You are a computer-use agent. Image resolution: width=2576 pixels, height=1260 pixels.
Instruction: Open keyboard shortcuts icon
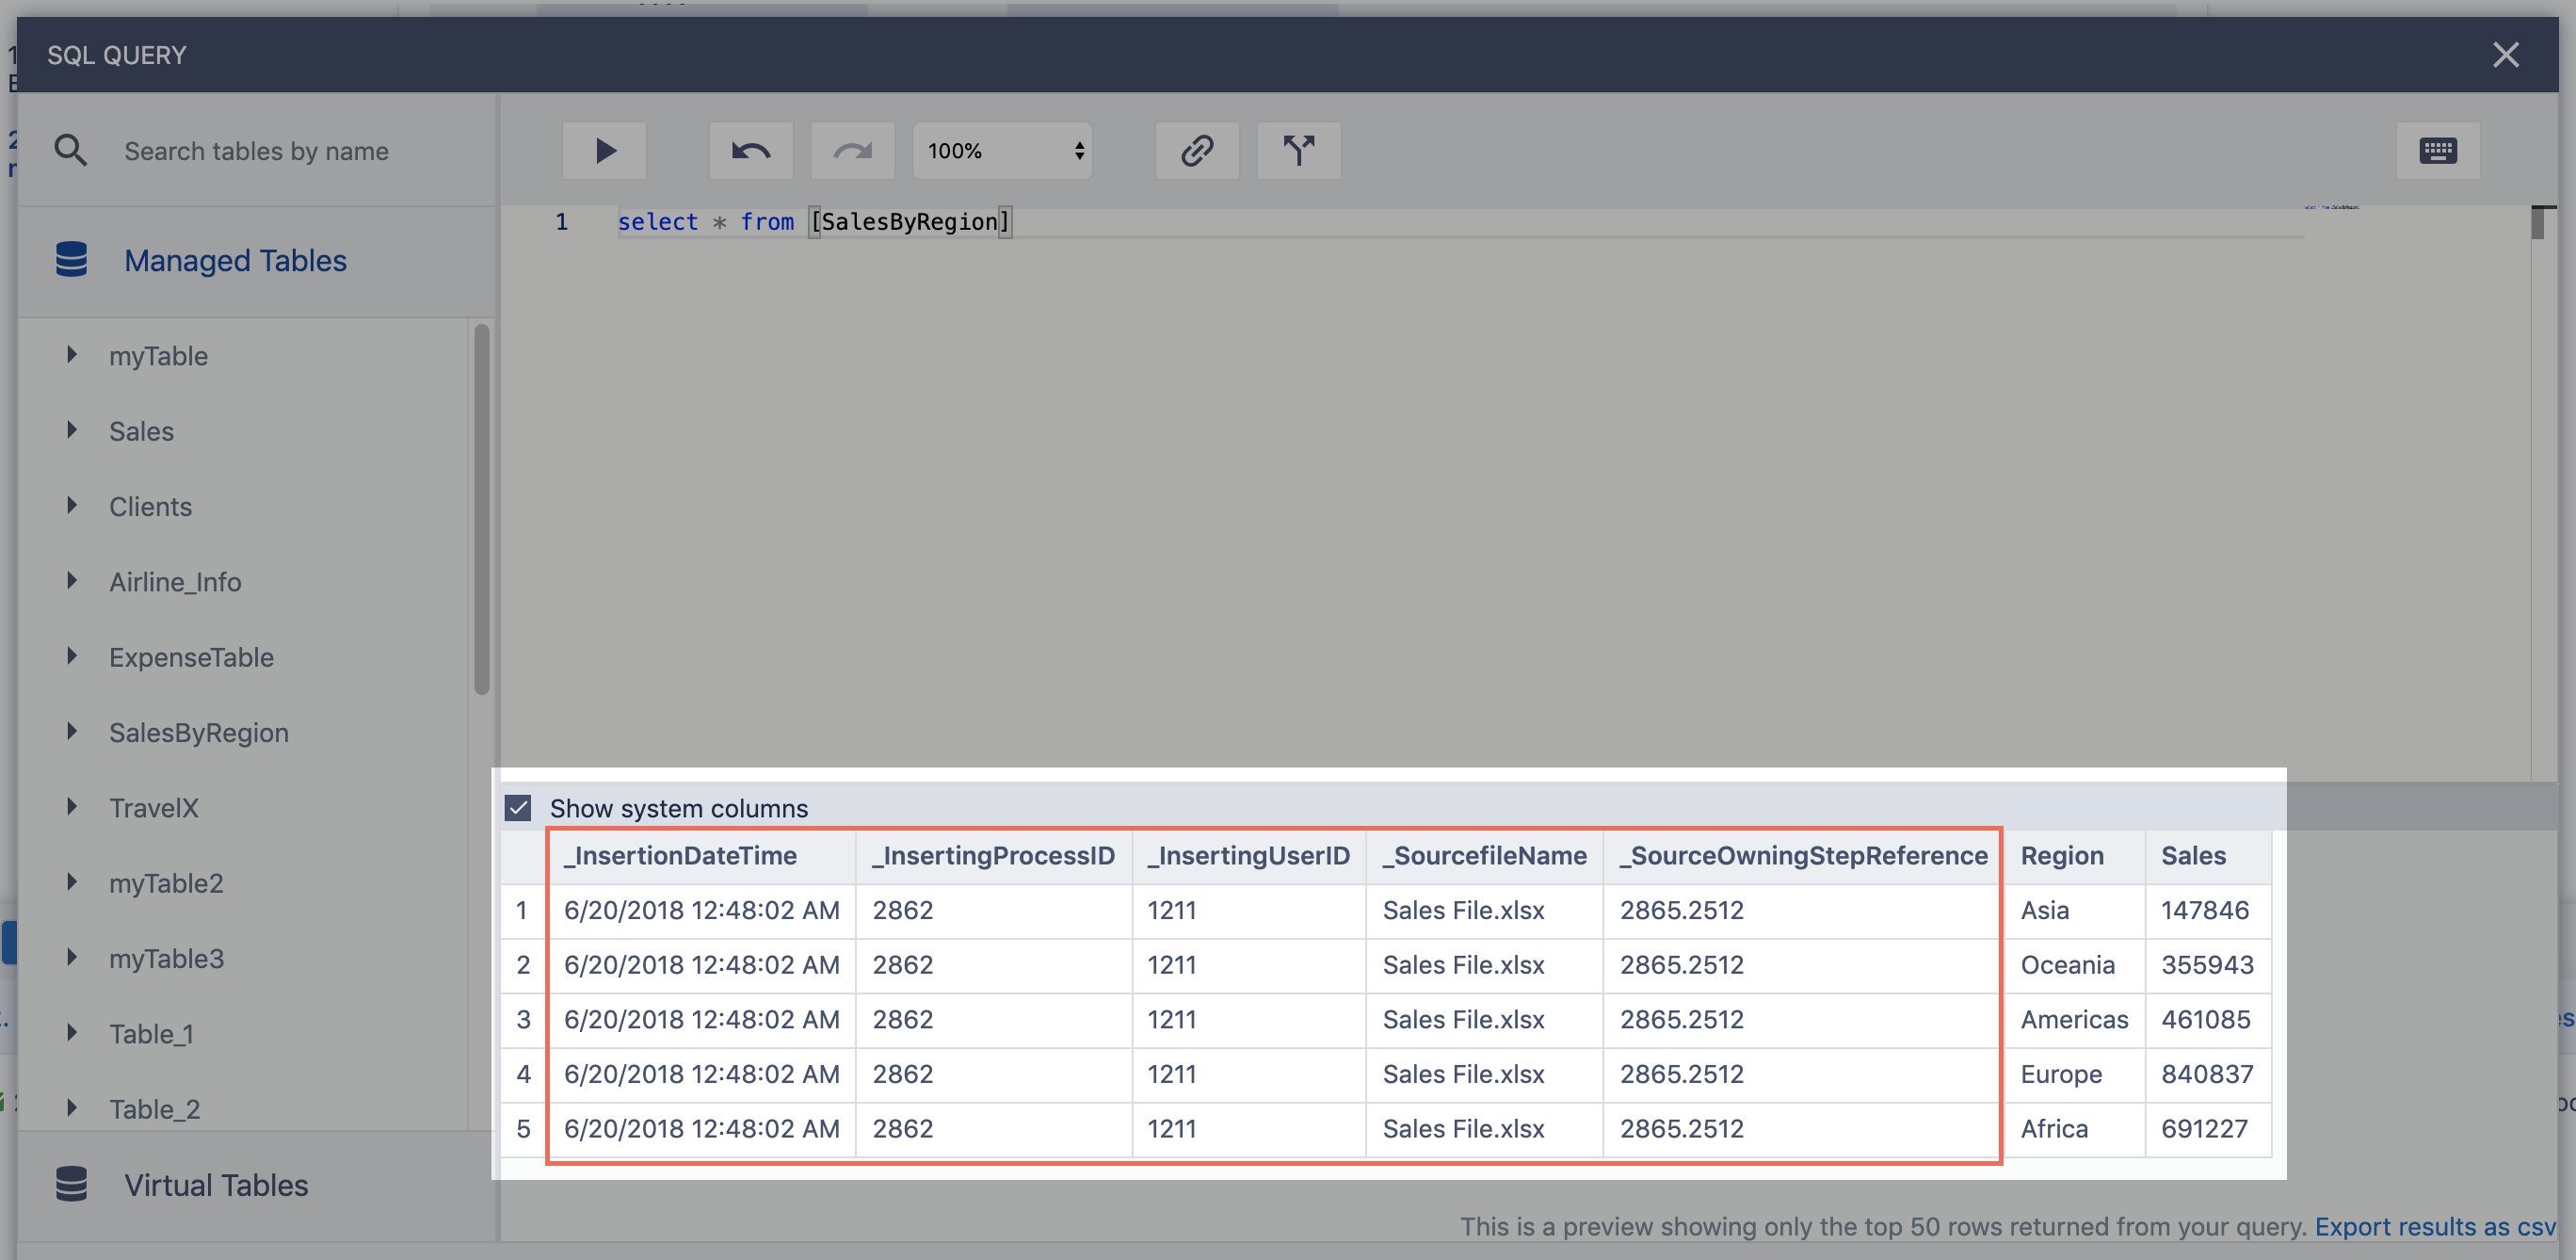(x=2437, y=151)
